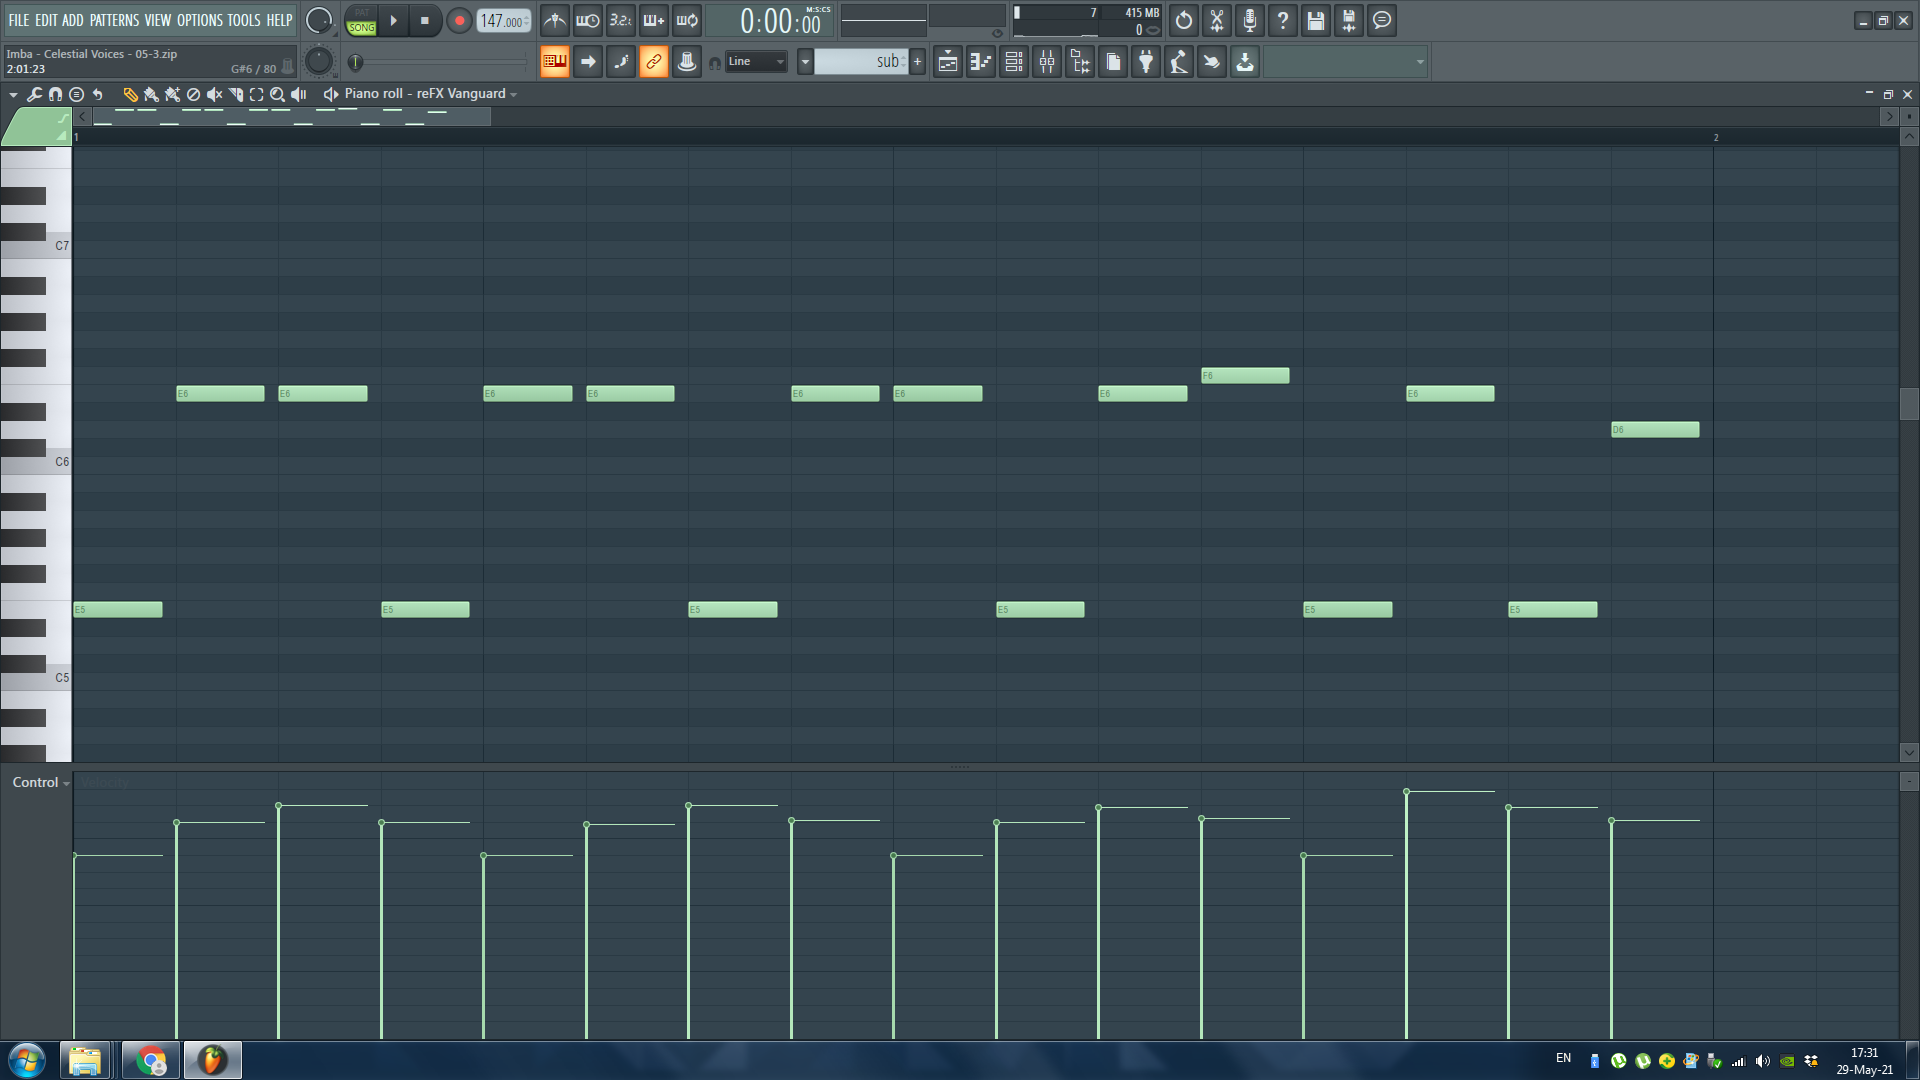
Task: Open the Line snap dropdown
Action: coord(756,62)
